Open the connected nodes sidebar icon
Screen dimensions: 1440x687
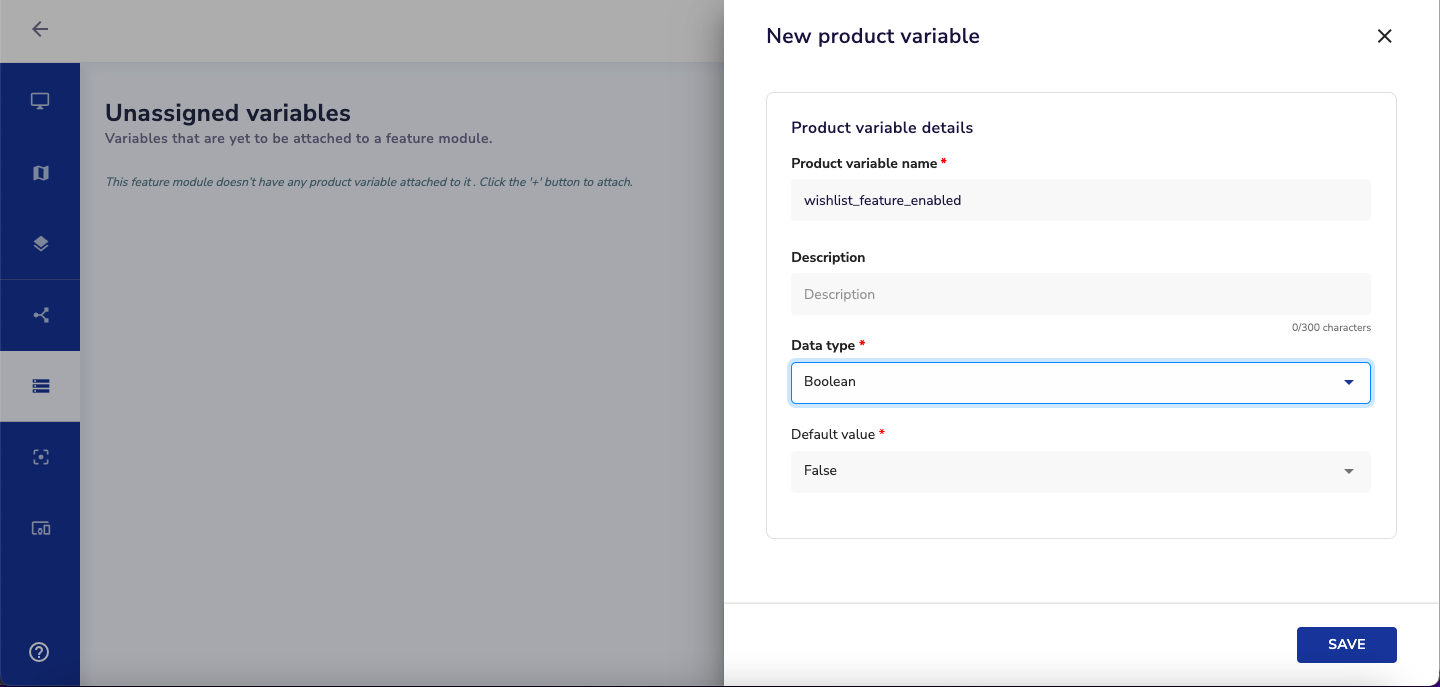pos(40,315)
